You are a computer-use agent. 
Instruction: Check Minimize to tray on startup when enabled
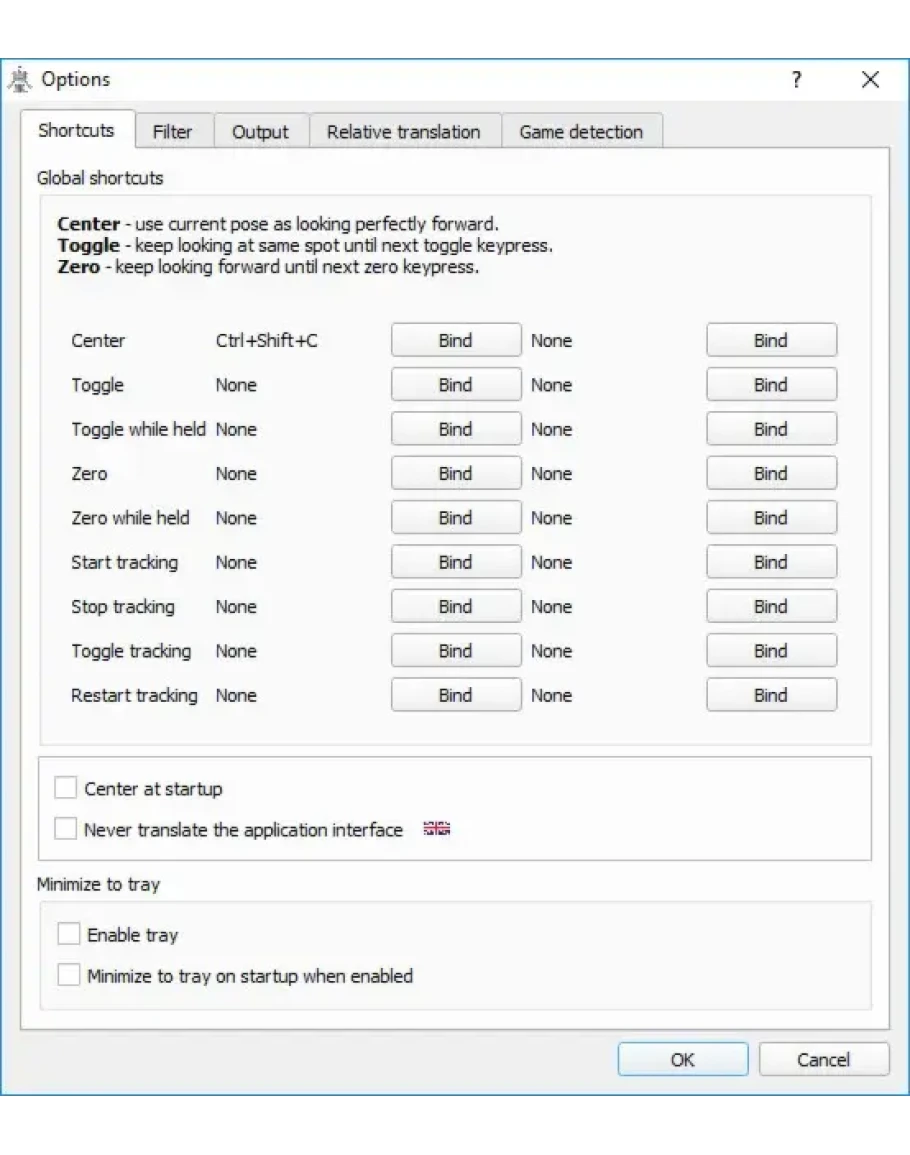(x=68, y=976)
